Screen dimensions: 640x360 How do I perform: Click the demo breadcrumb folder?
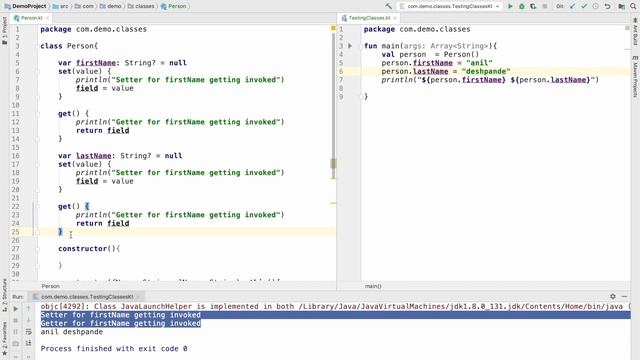point(111,6)
